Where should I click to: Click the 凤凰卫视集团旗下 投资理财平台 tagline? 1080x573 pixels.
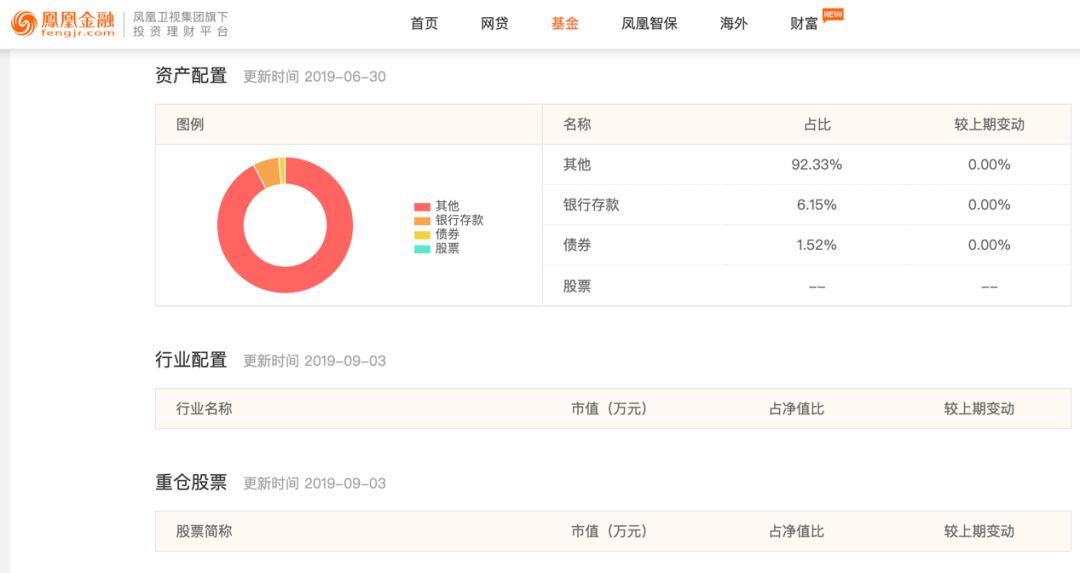coord(180,24)
